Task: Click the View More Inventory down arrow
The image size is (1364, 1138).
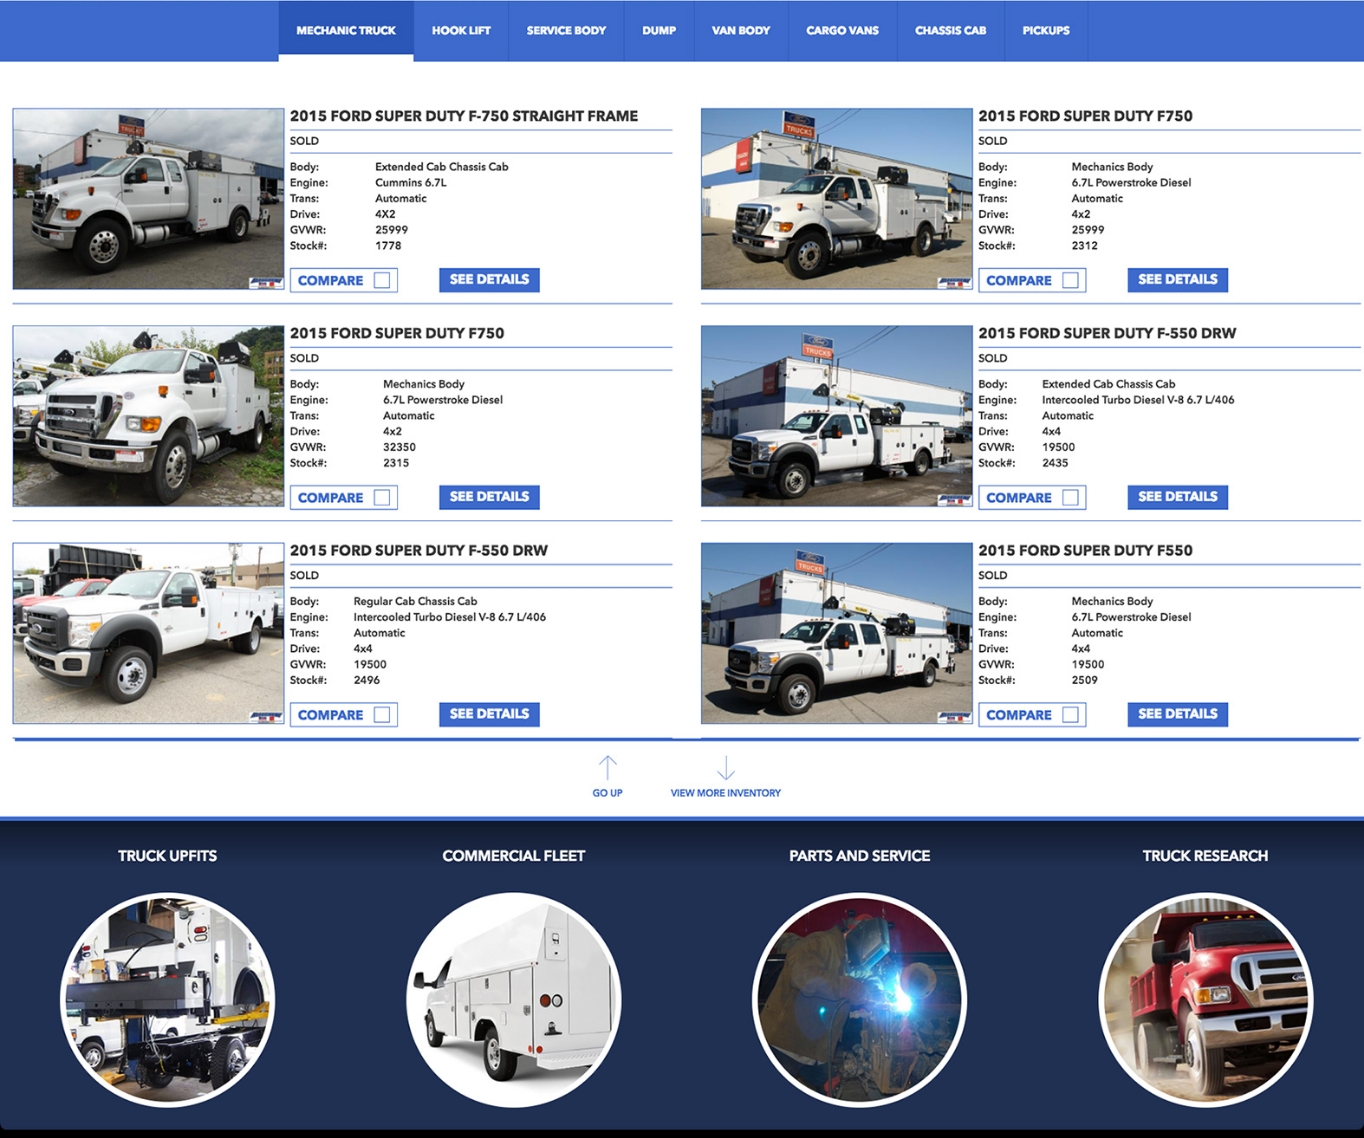Action: pyautogui.click(x=726, y=767)
